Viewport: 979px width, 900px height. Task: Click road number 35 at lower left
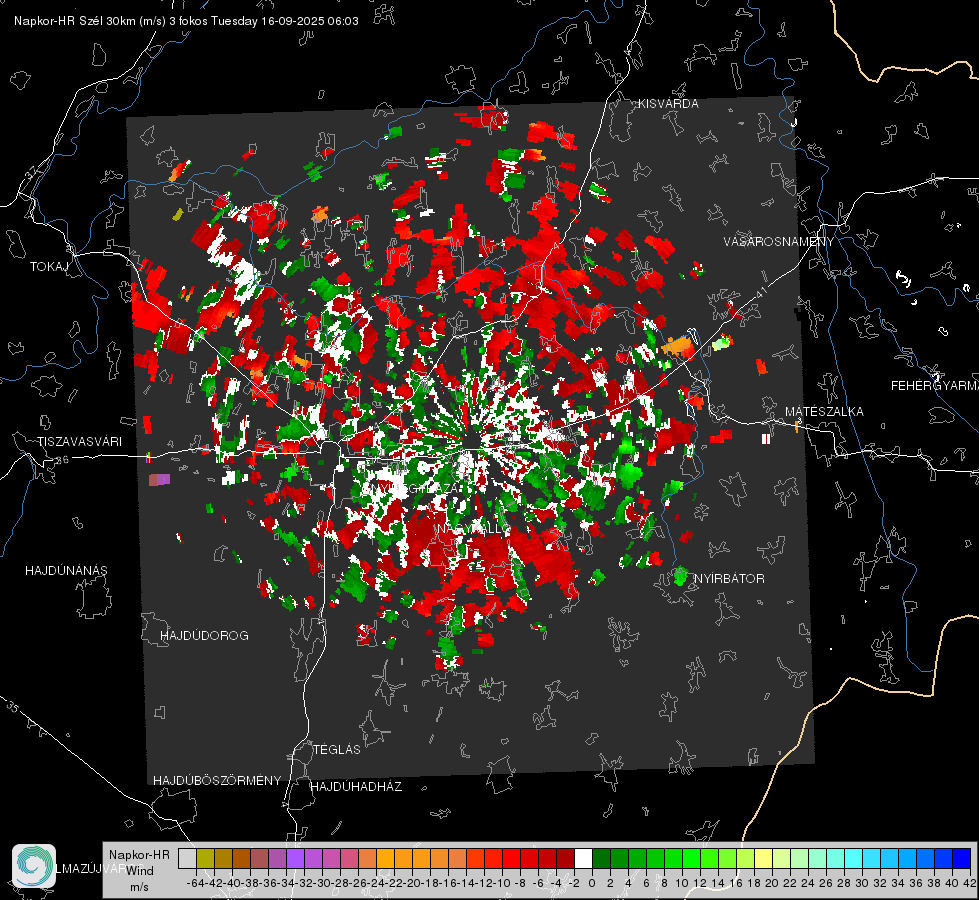pos(14,707)
